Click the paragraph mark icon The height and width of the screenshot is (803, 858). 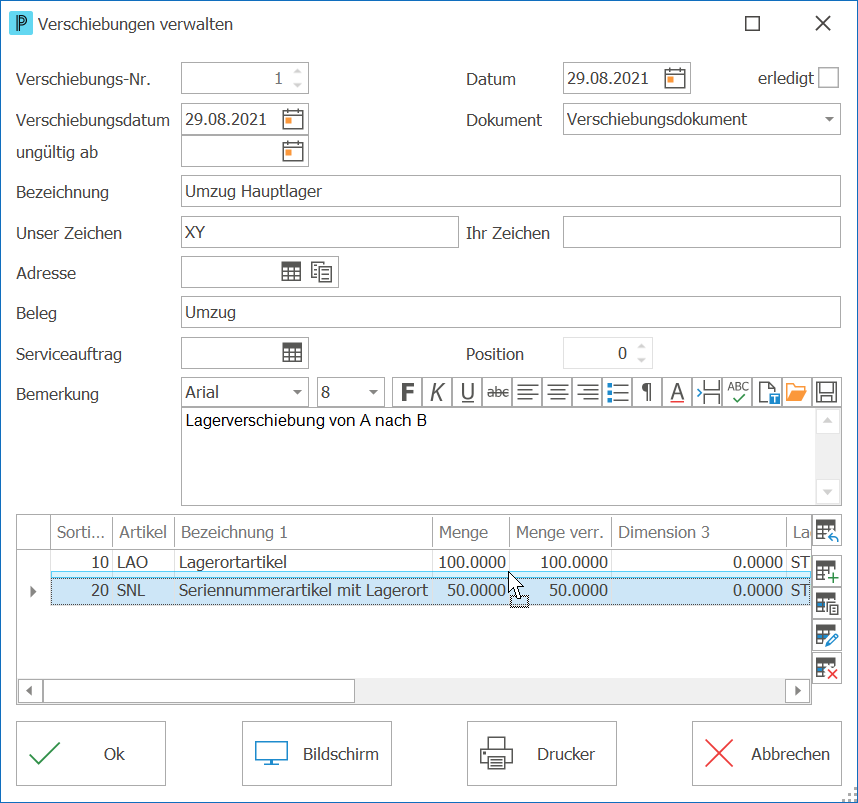(x=647, y=392)
